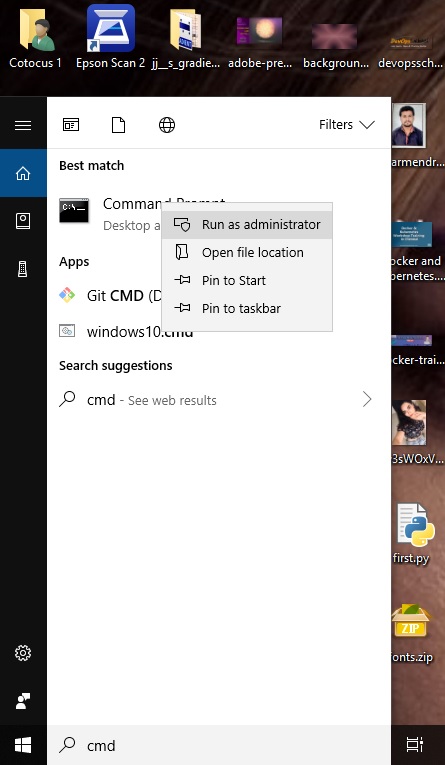Click the Best match heading
This screenshot has height=765, width=445.
point(92,166)
